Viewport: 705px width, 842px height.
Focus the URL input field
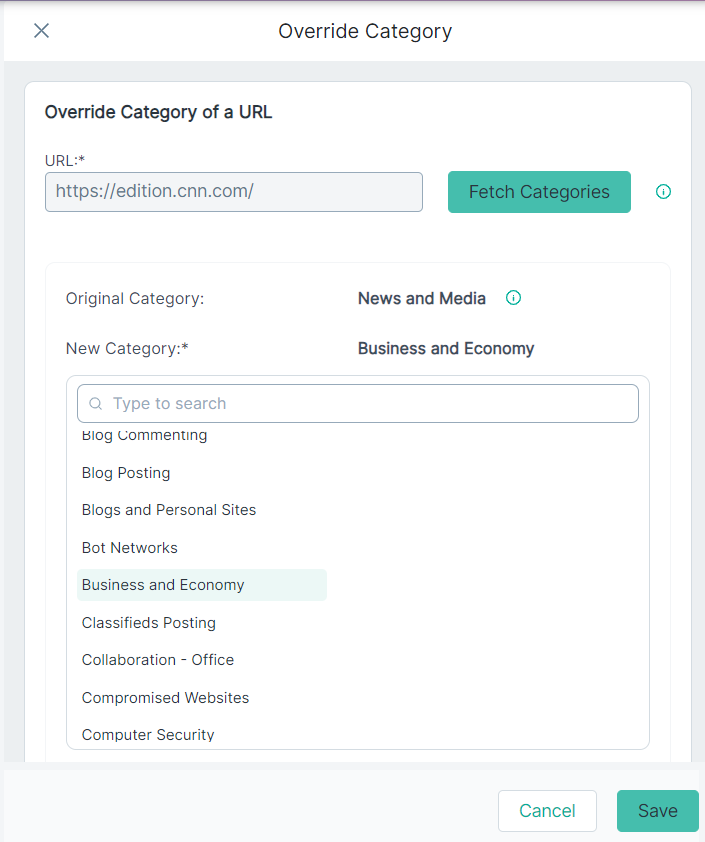click(234, 192)
